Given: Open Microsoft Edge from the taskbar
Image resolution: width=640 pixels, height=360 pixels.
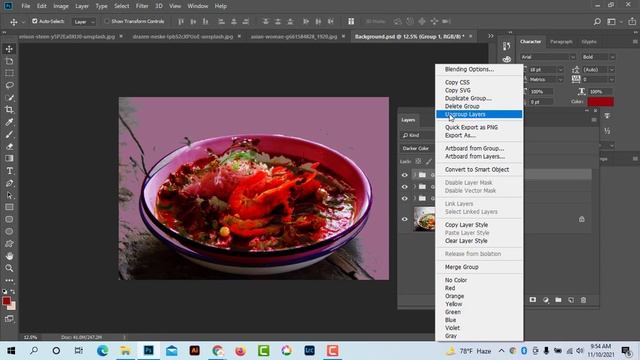Looking at the screenshot, I should 102,351.
